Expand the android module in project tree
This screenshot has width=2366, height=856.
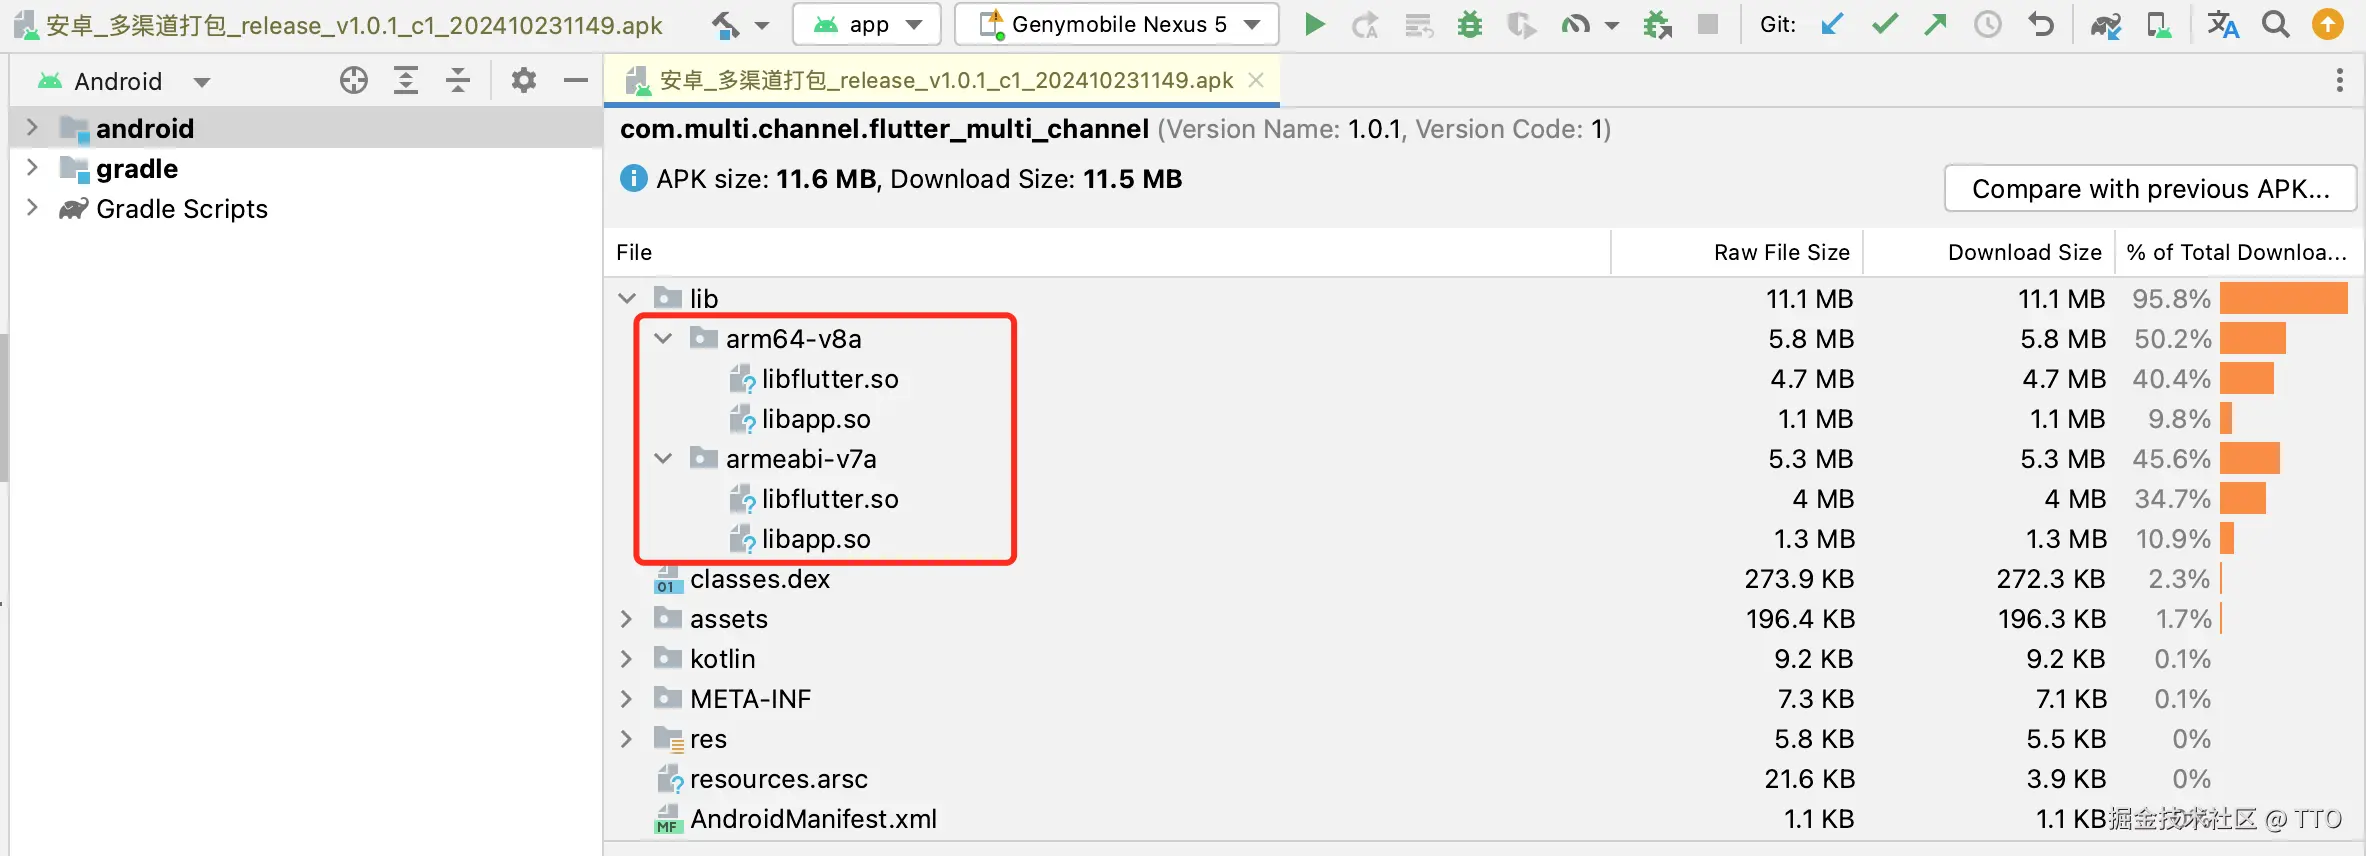coord(32,127)
